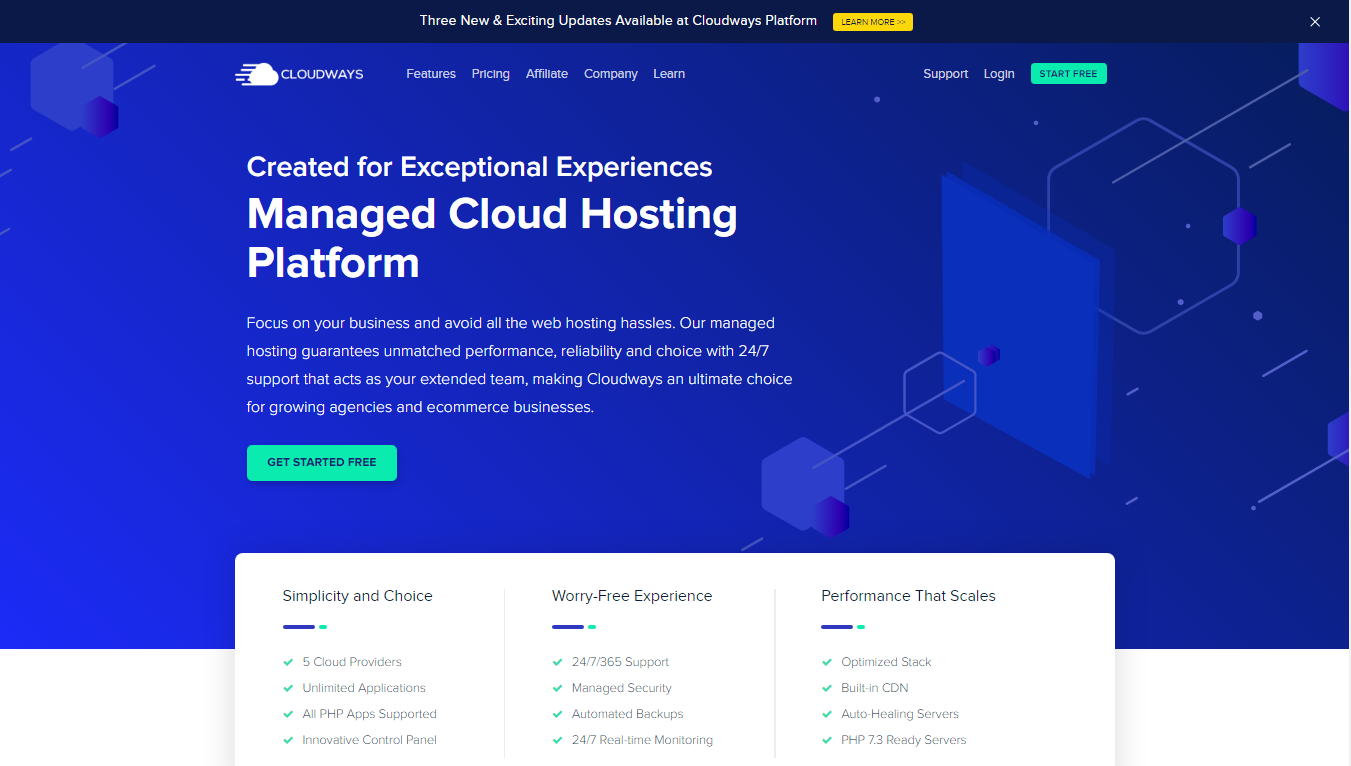Screen dimensions: 1351x766
Task: Go to the Support page
Action: [x=946, y=74]
